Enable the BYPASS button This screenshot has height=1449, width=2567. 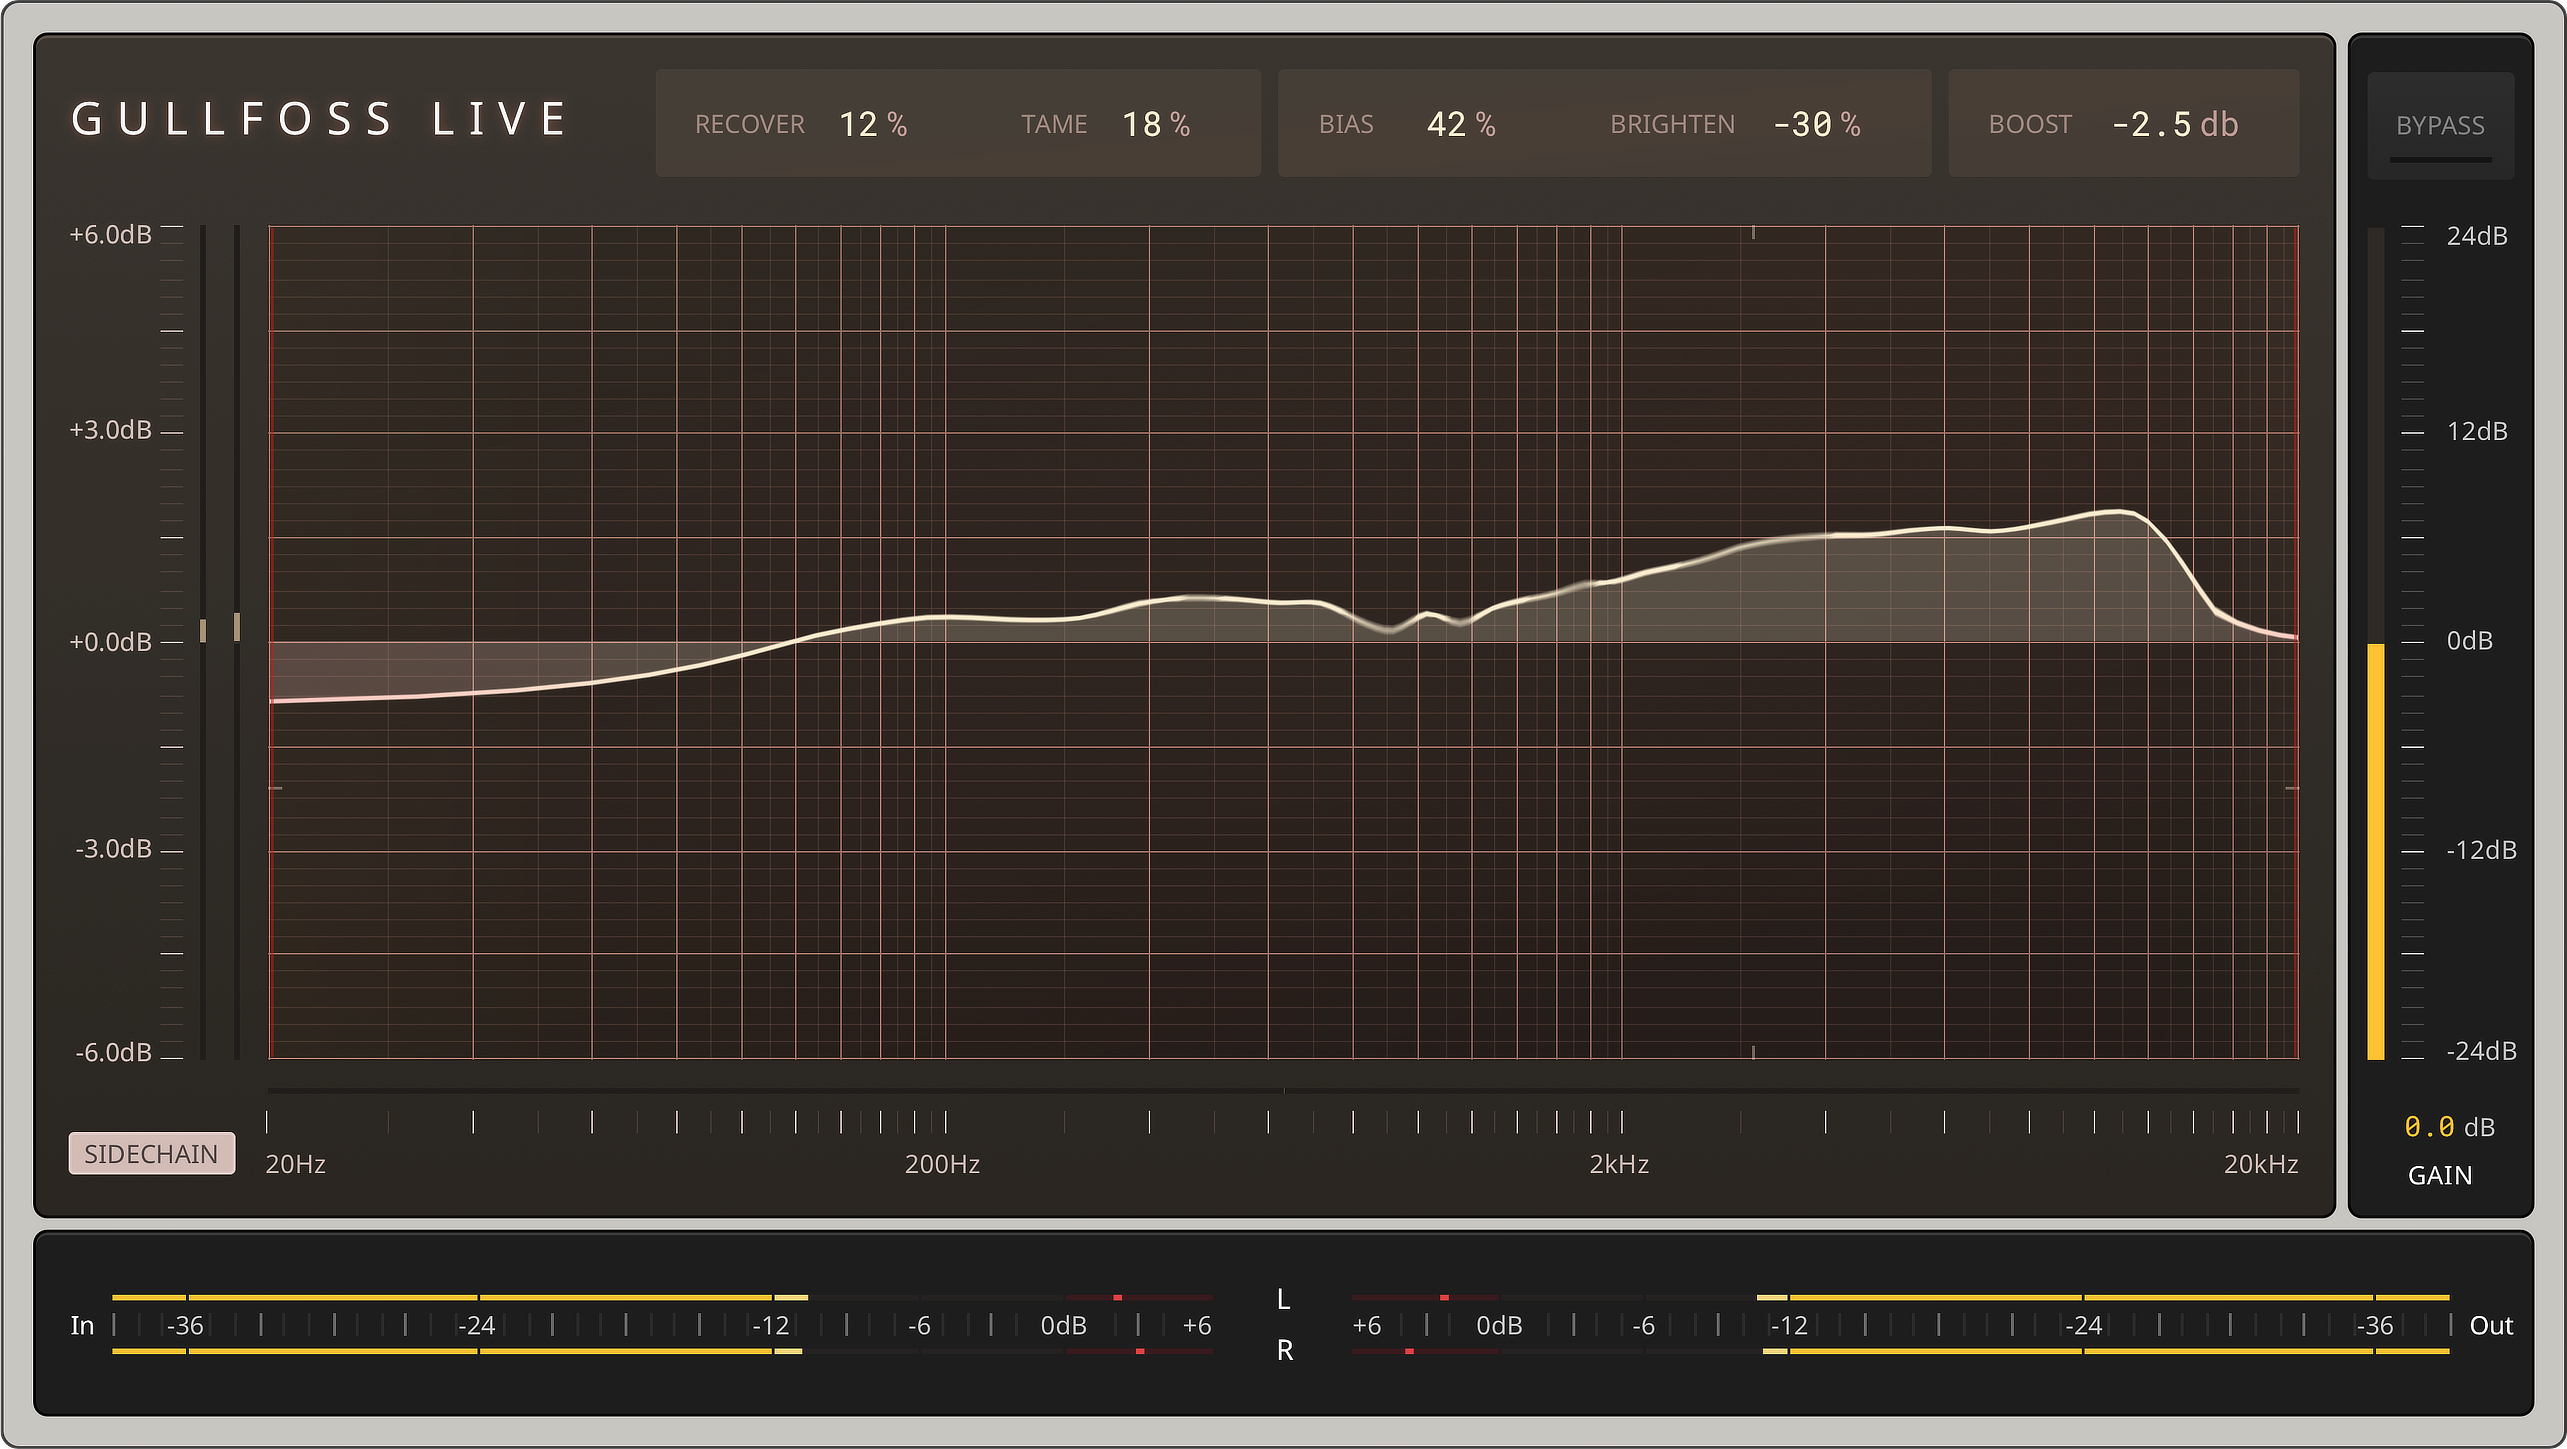coord(2440,124)
